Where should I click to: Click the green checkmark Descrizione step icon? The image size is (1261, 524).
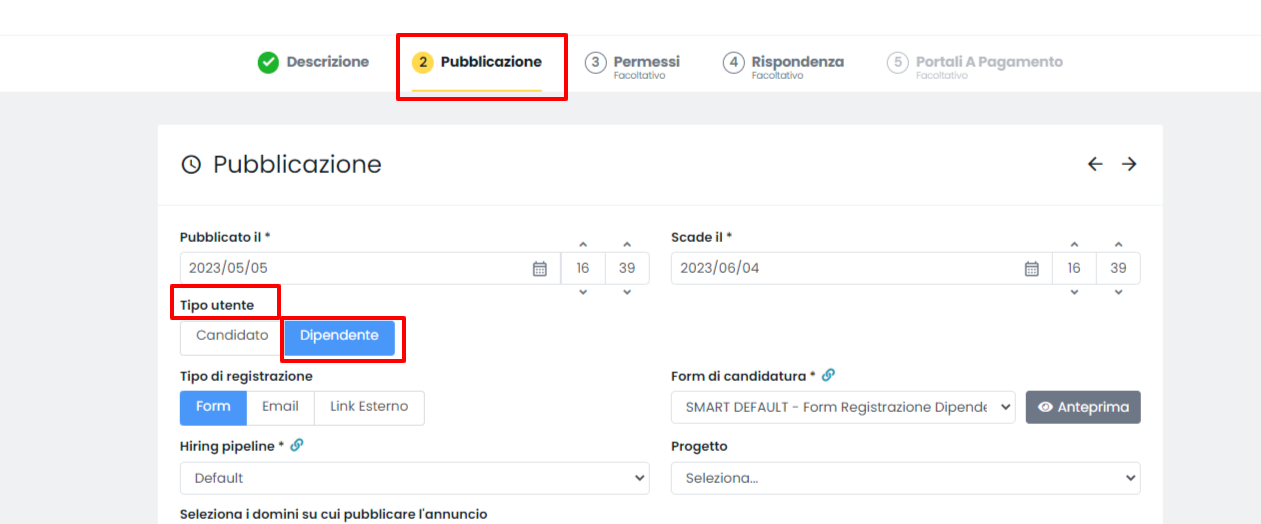[x=268, y=62]
